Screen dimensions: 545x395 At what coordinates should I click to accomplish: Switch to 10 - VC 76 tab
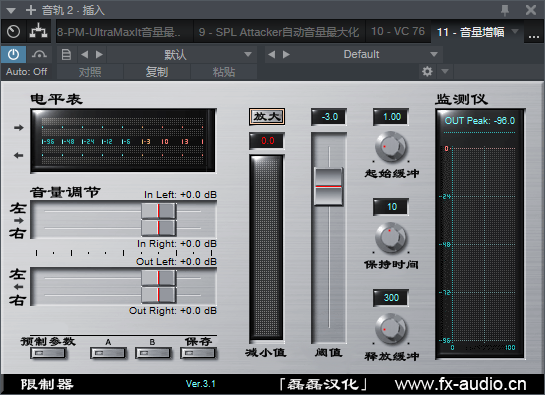tap(398, 32)
